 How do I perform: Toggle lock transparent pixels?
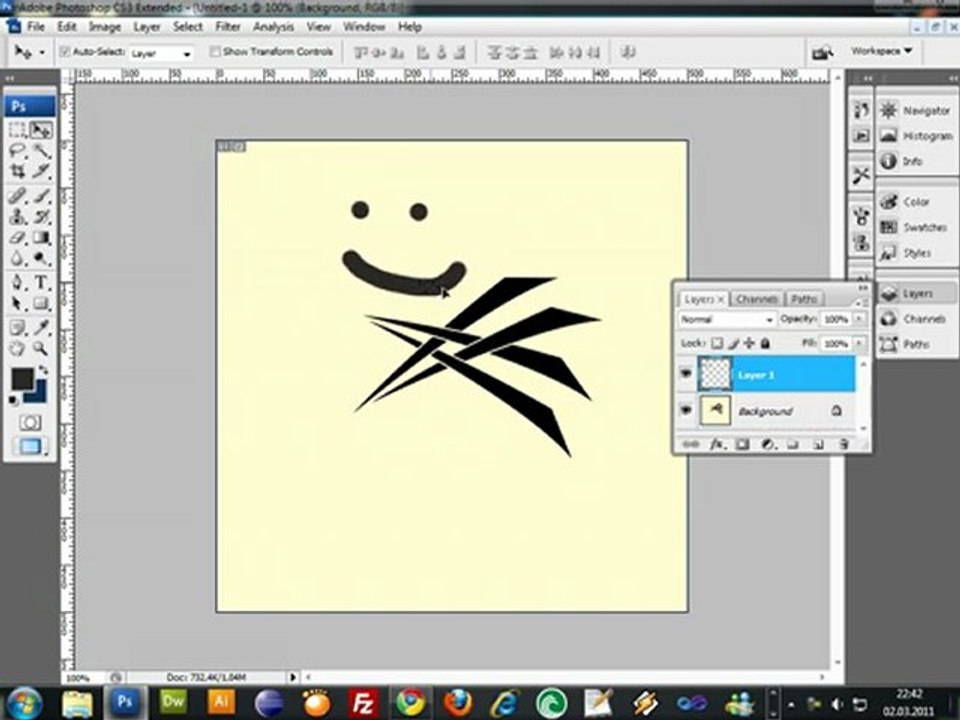click(x=717, y=343)
